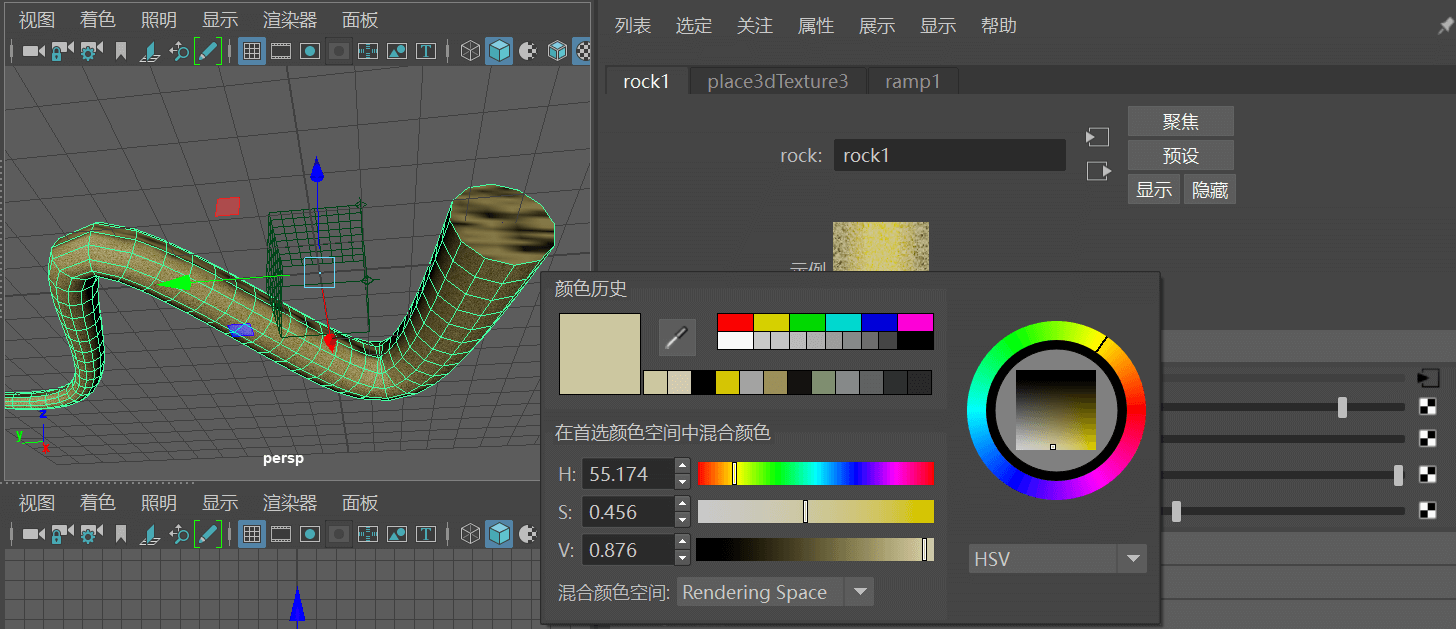
Task: Click the 预设 button
Action: 1180,156
